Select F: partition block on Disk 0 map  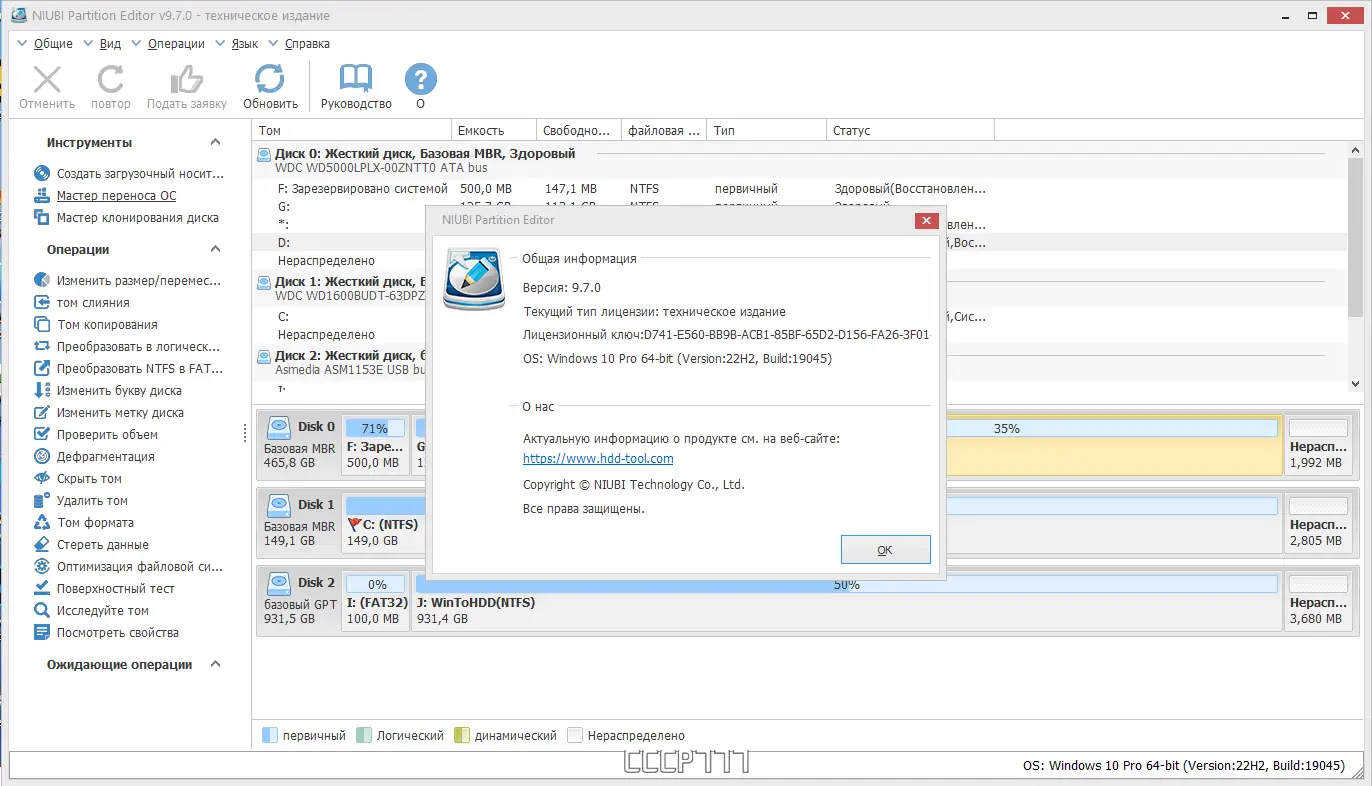click(375, 445)
